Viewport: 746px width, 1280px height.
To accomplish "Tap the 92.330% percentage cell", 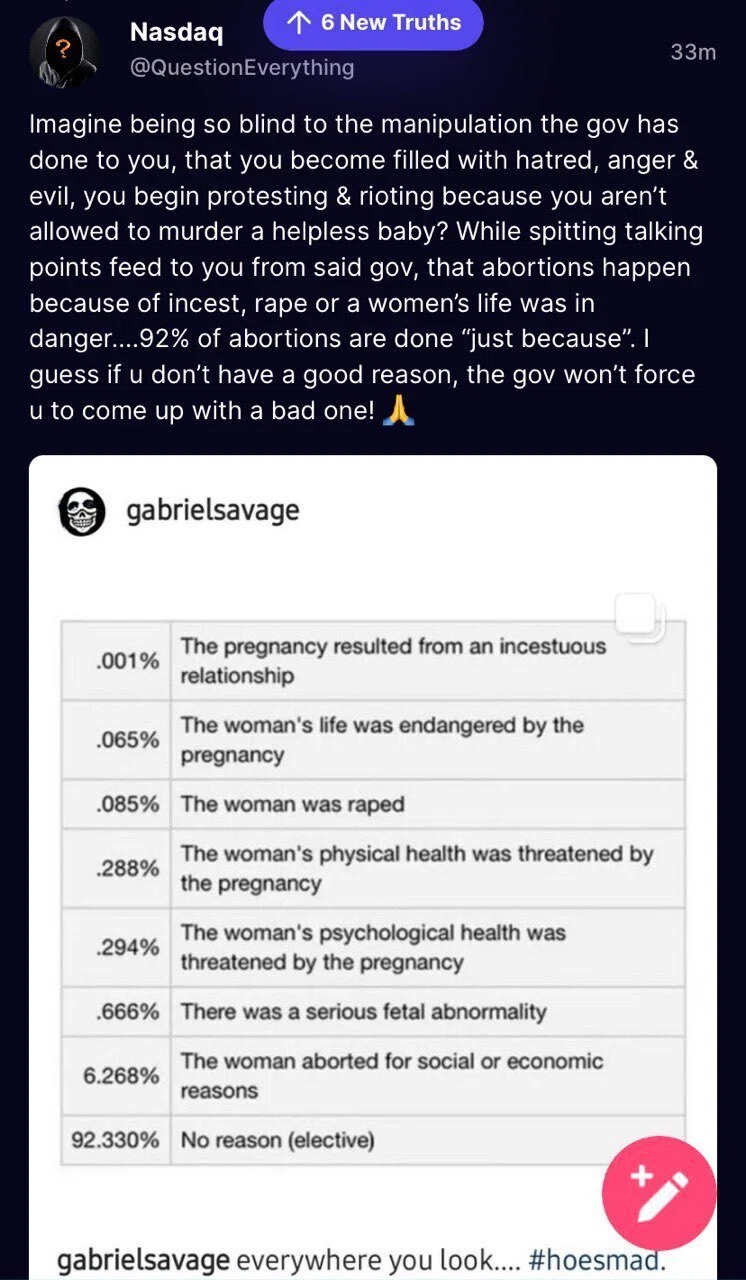I will [116, 1140].
